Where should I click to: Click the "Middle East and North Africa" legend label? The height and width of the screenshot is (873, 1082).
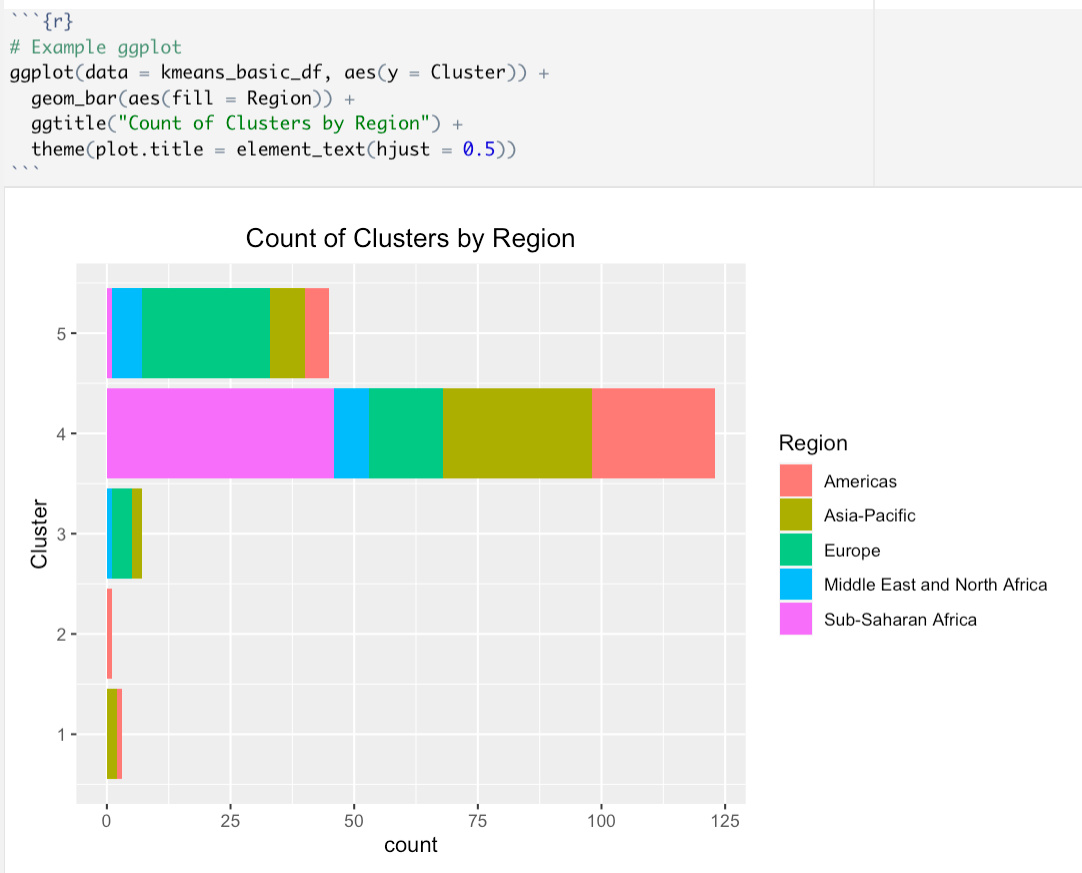[935, 585]
